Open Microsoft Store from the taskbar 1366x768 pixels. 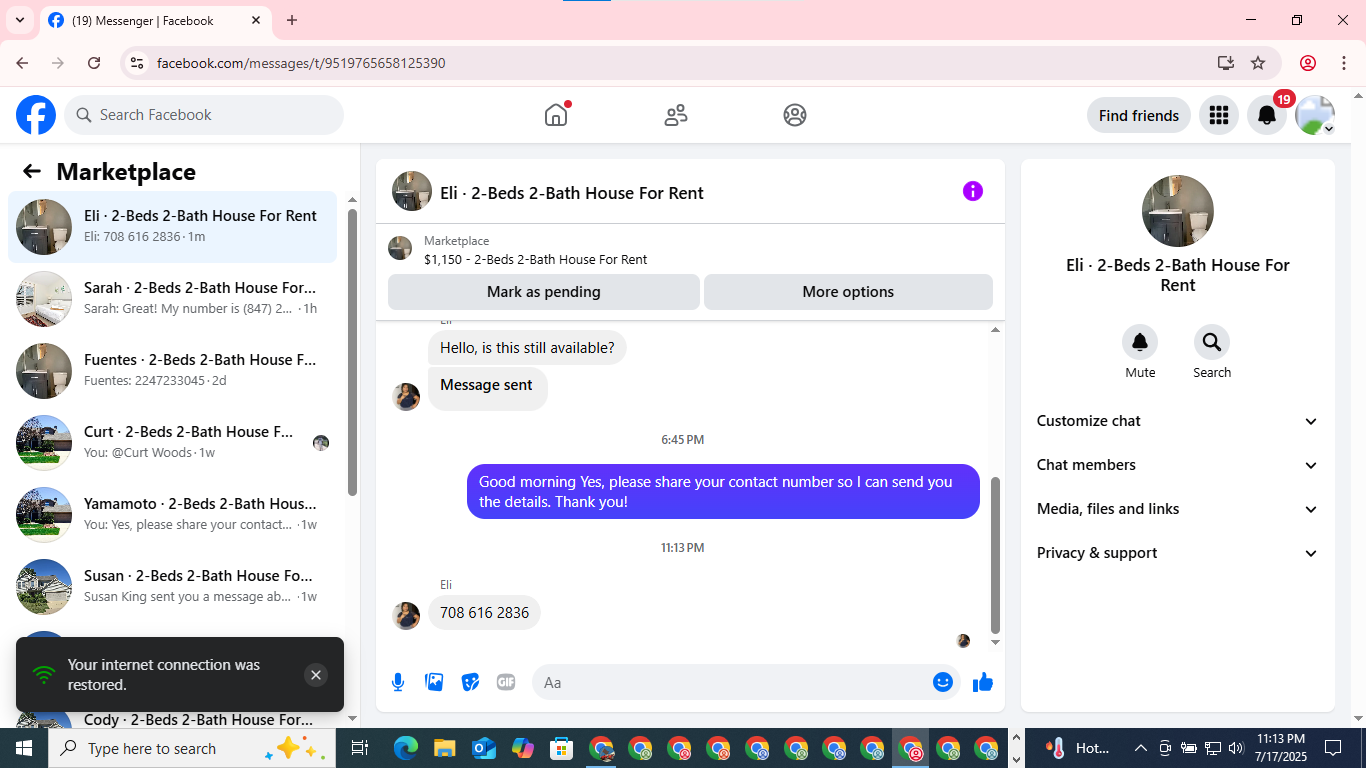point(562,748)
